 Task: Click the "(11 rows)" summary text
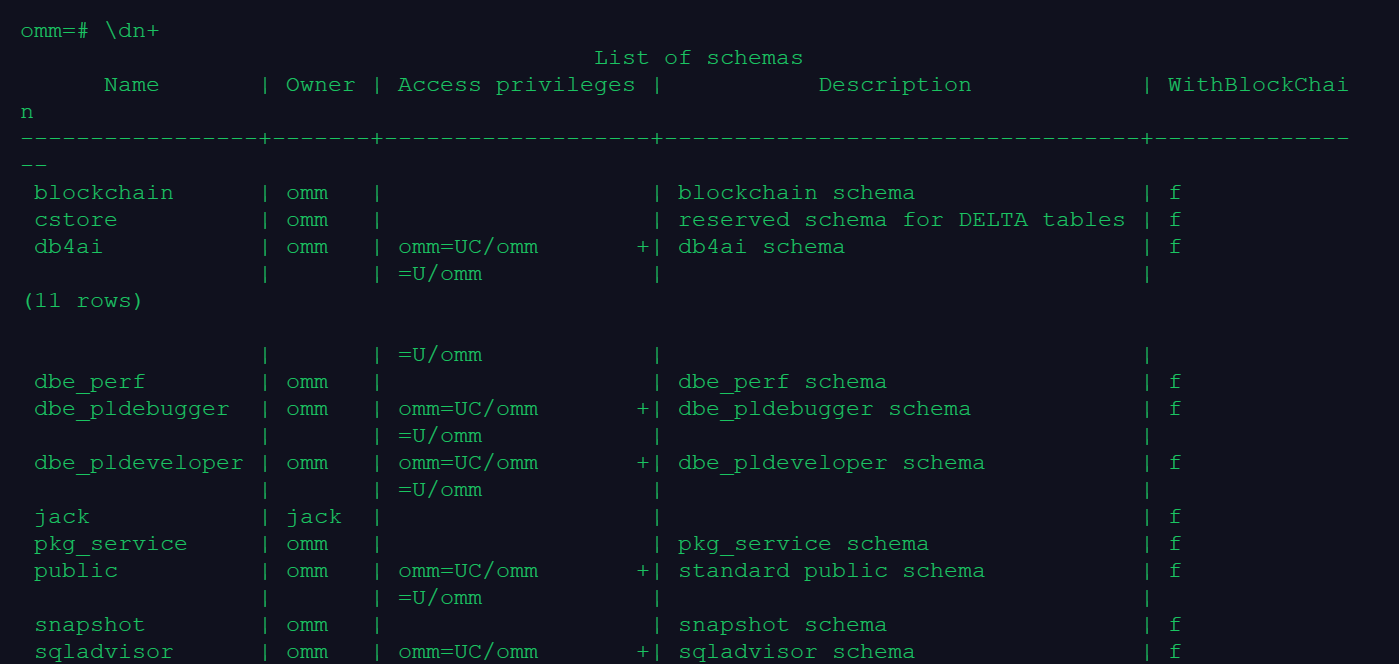pos(82,301)
